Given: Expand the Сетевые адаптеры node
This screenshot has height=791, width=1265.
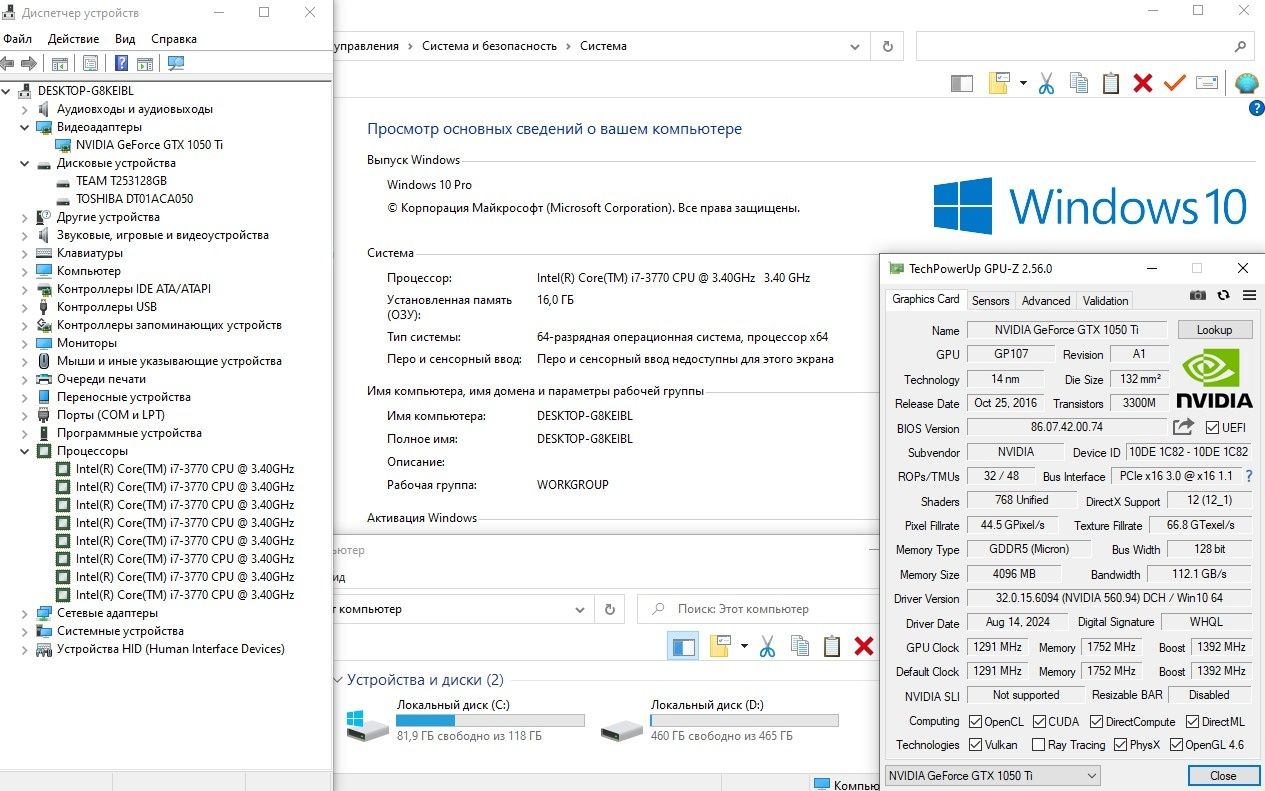Looking at the screenshot, I should [x=25, y=613].
